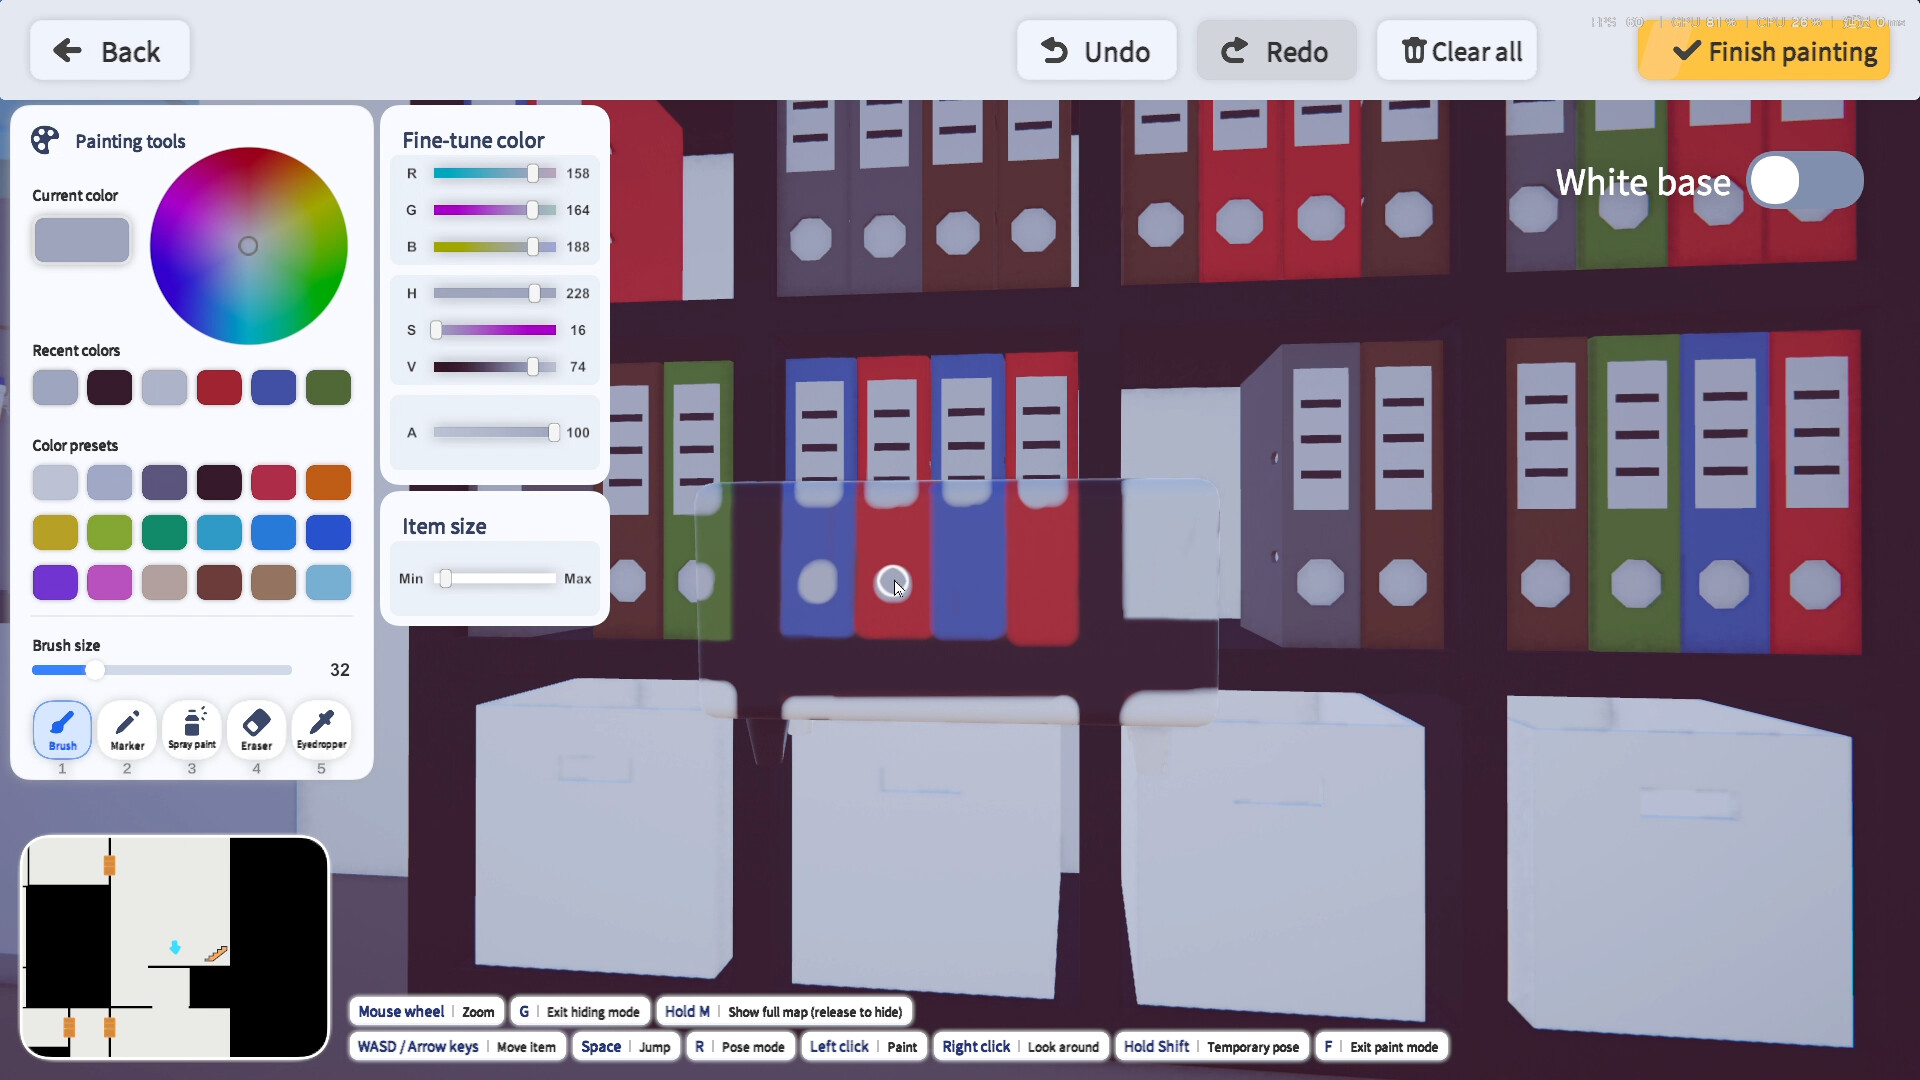Screen dimensions: 1920x1080
Task: Adjust the V value slider
Action: click(x=494, y=367)
